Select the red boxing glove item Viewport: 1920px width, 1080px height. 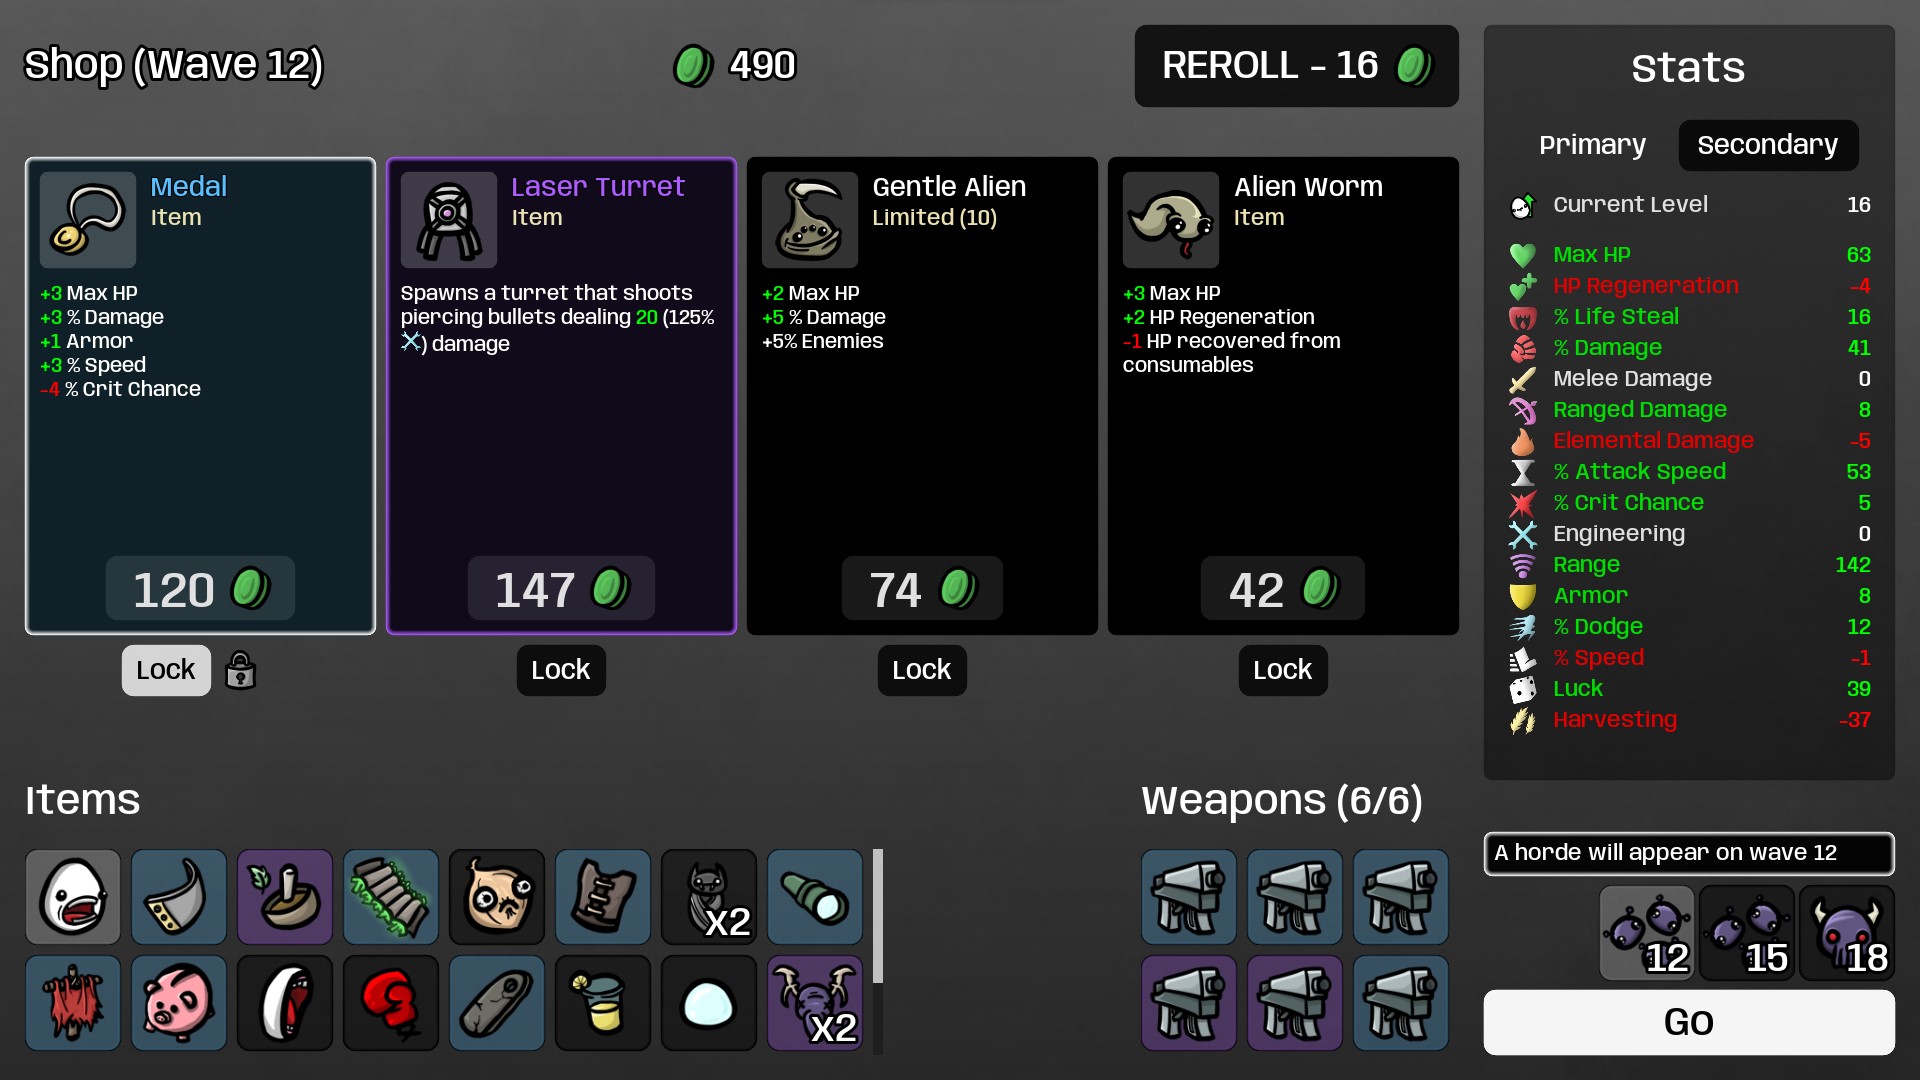pos(391,1003)
